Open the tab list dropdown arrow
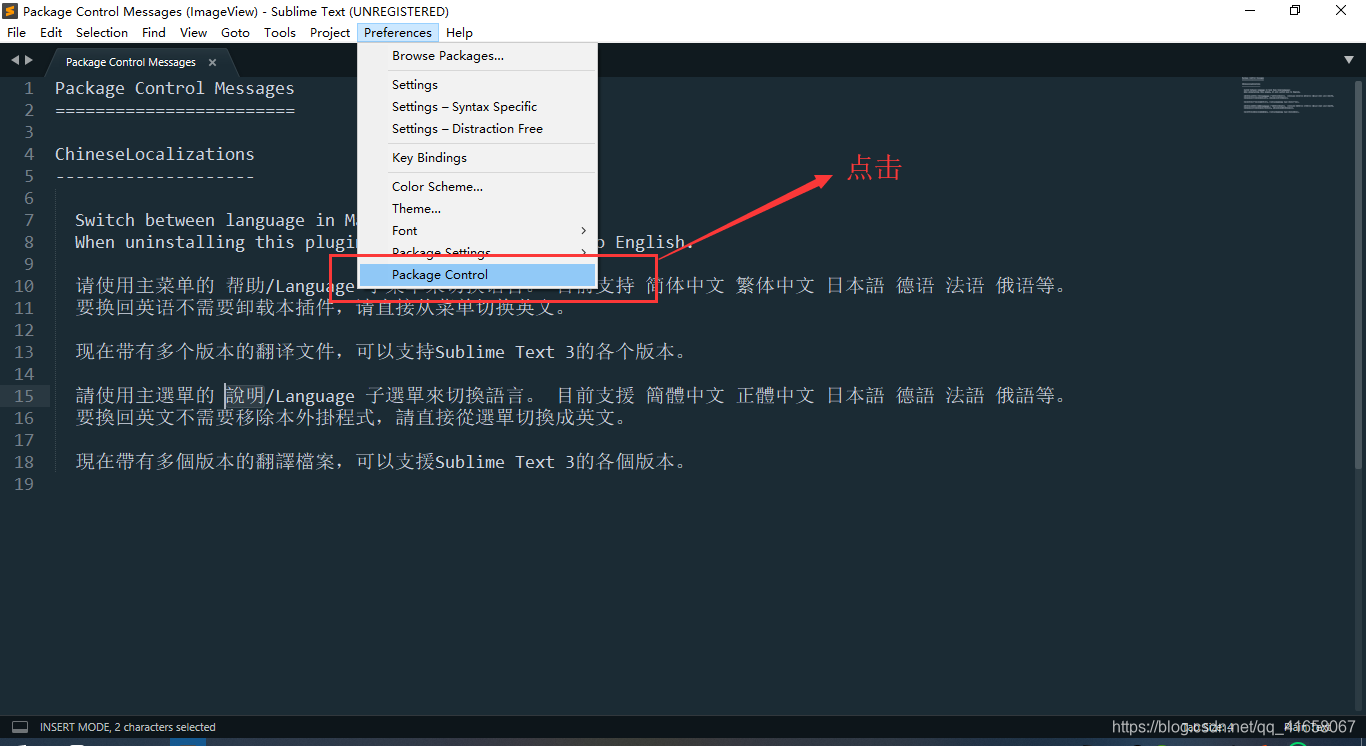Viewport: 1366px width, 746px height. pyautogui.click(x=1349, y=60)
